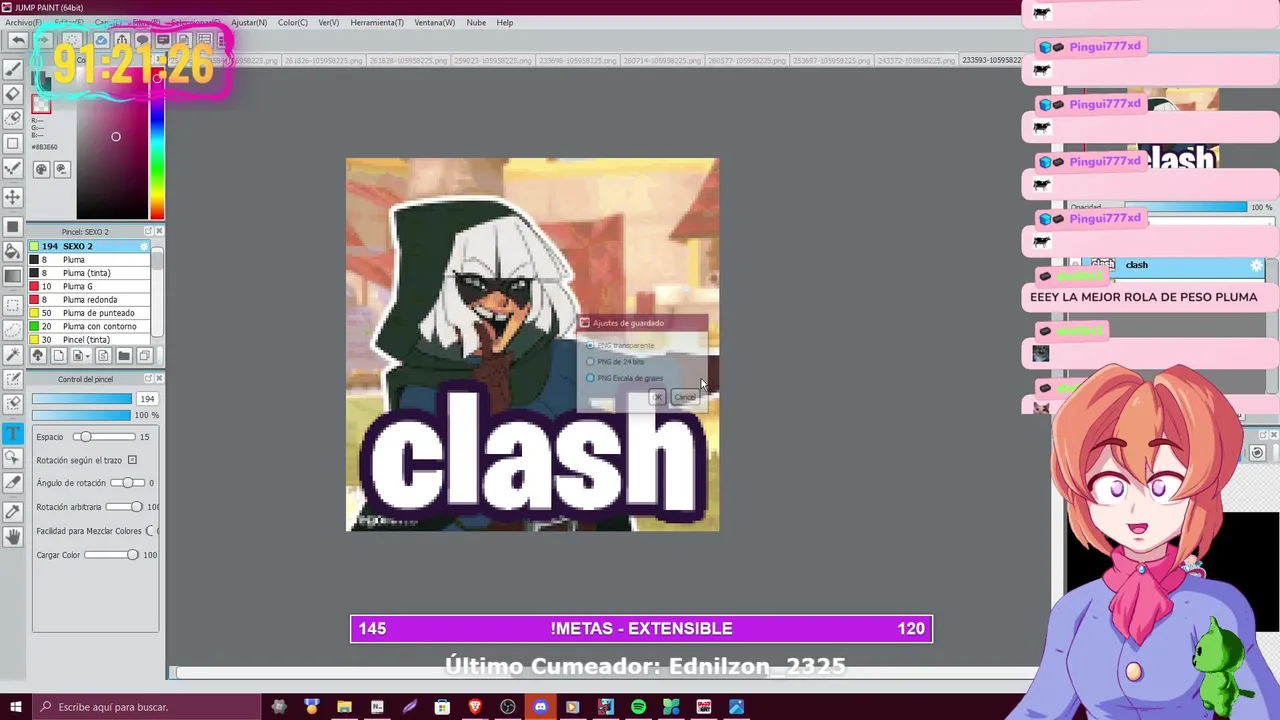
Task: Click the brush size value field 194
Action: (147, 399)
